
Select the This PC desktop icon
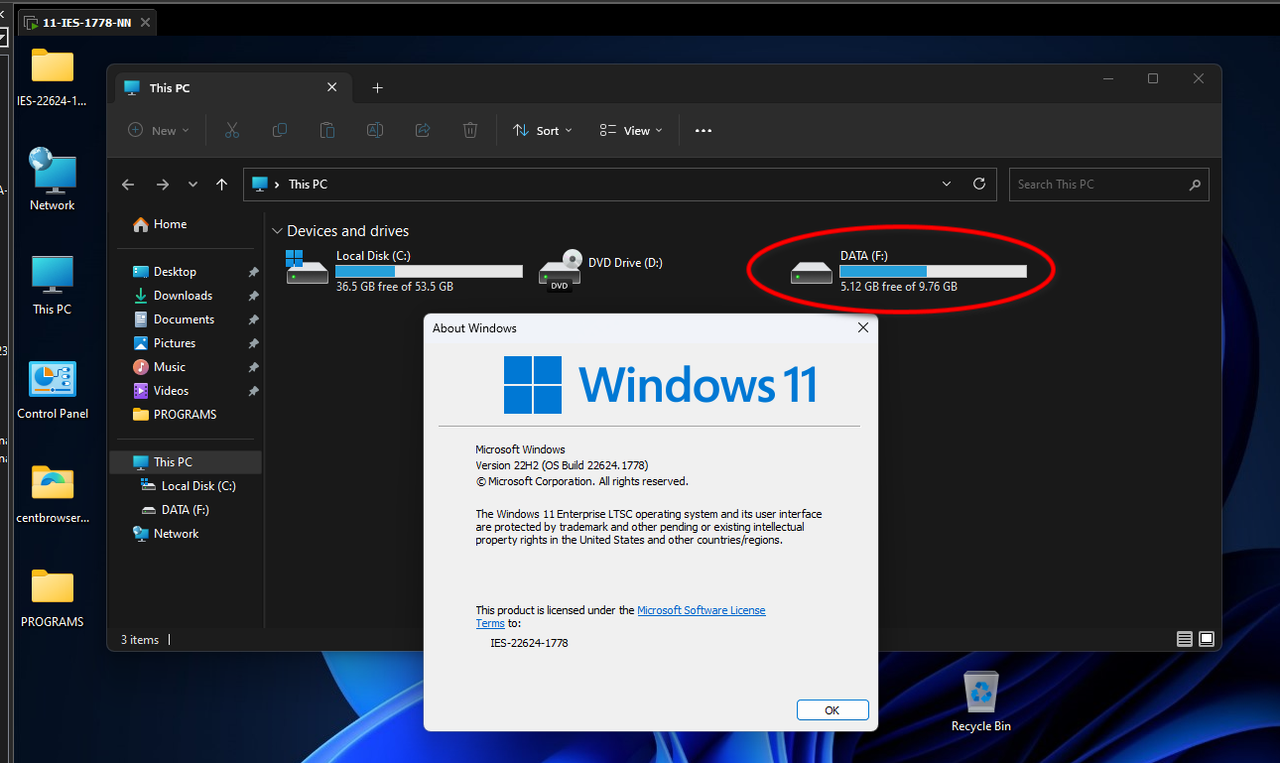pyautogui.click(x=52, y=285)
